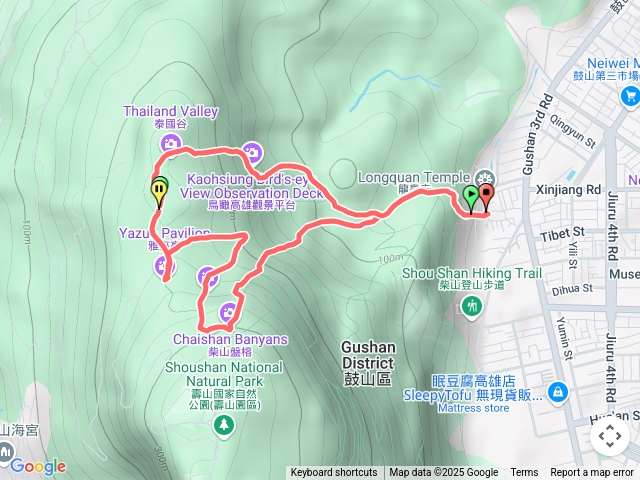Click Report a map error link
The width and height of the screenshot is (640, 480).
tap(591, 473)
